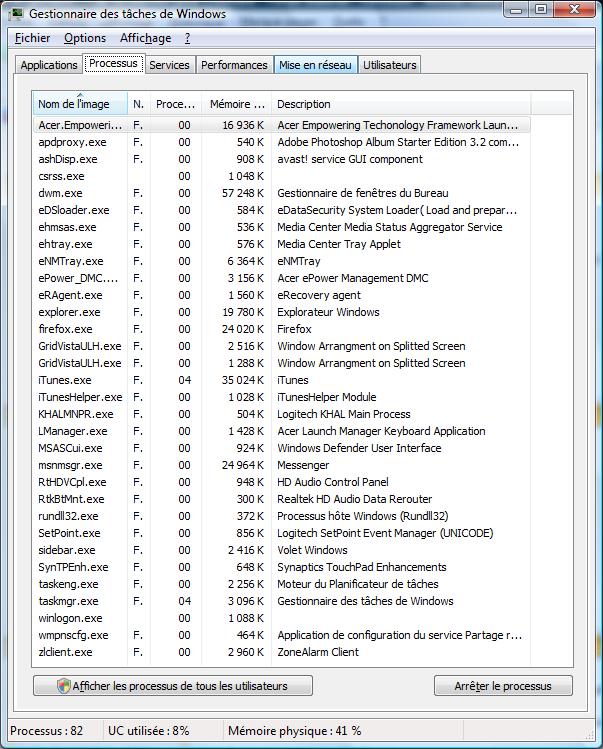
Task: Switch to Mise en réseau tab
Action: pos(315,65)
